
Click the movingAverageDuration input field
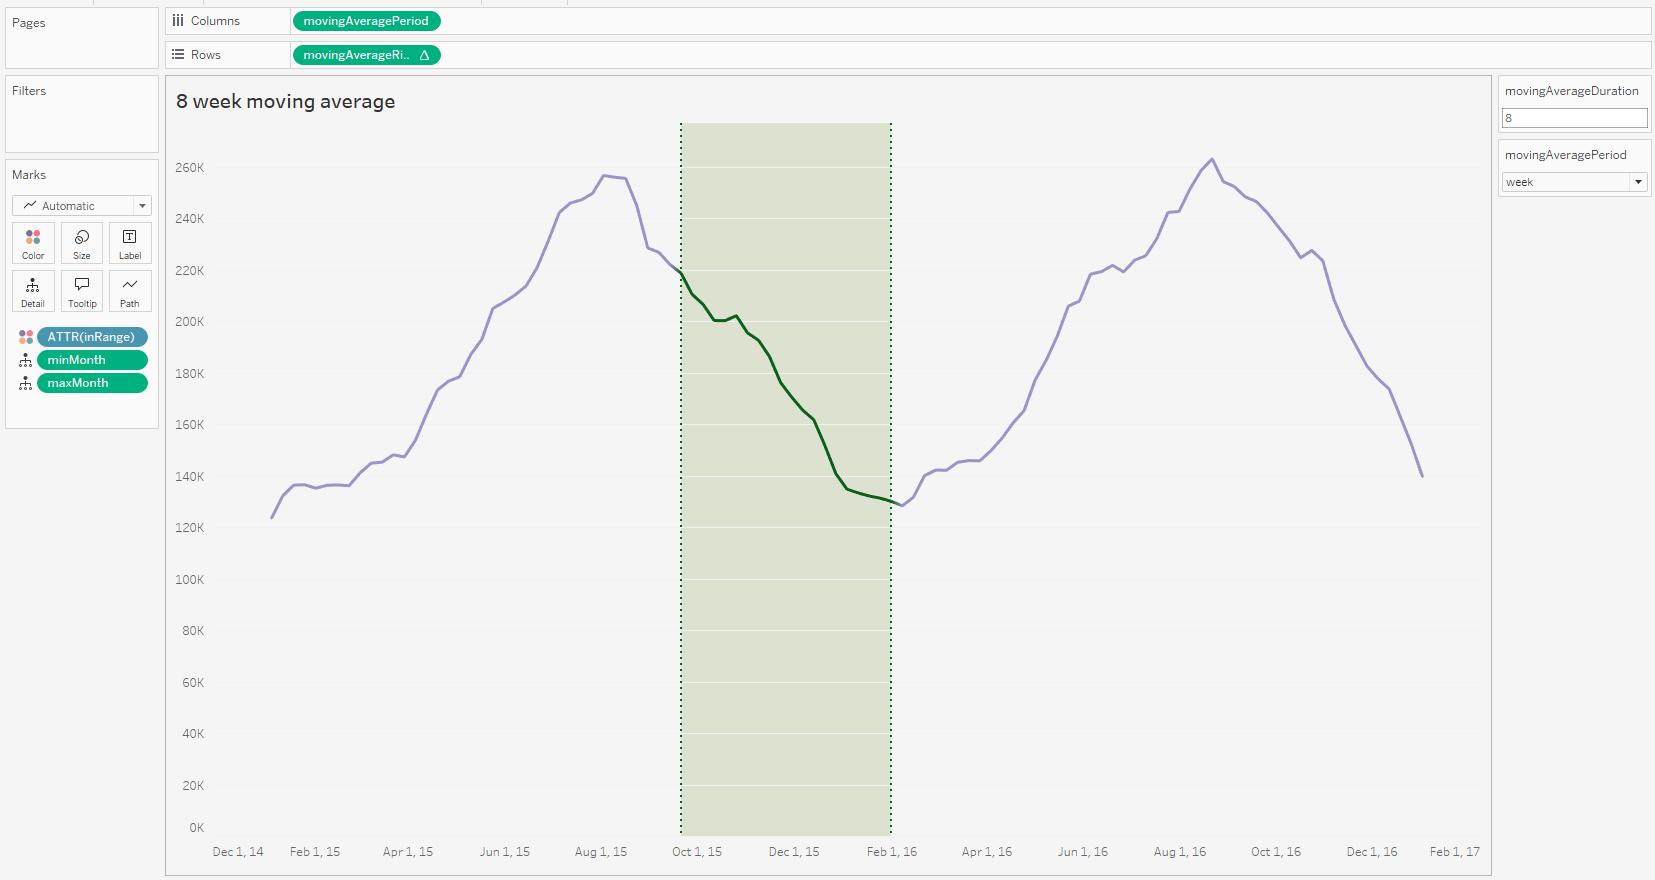[x=1574, y=118]
